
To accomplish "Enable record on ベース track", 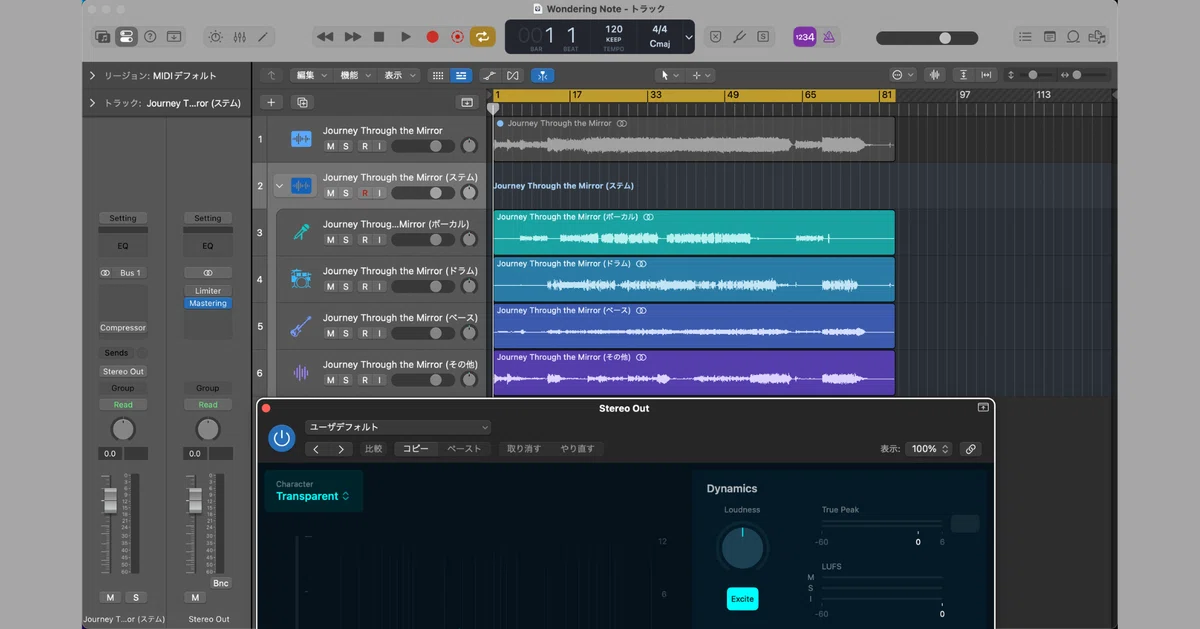I will [x=365, y=333].
